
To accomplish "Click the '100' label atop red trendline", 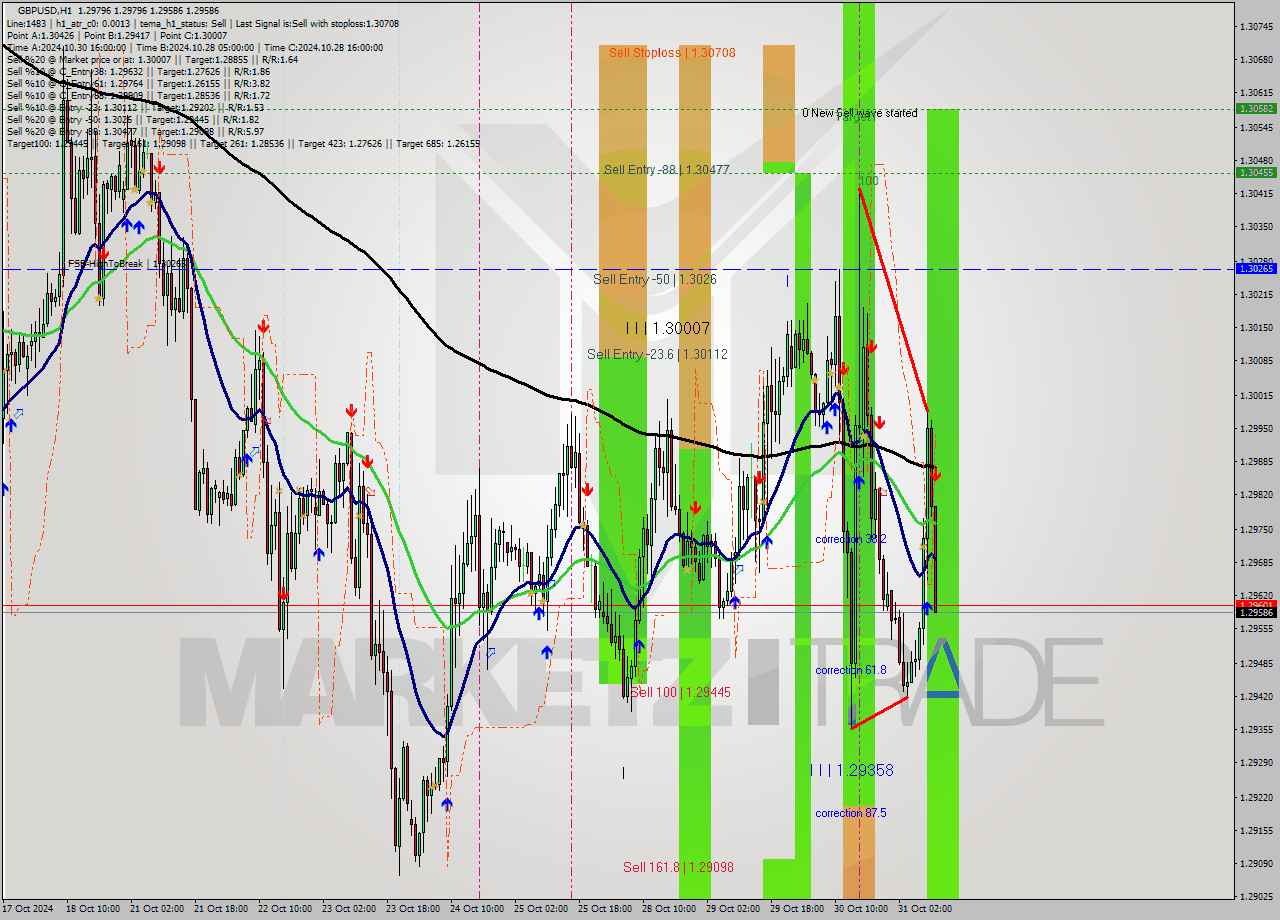I will 869,181.
